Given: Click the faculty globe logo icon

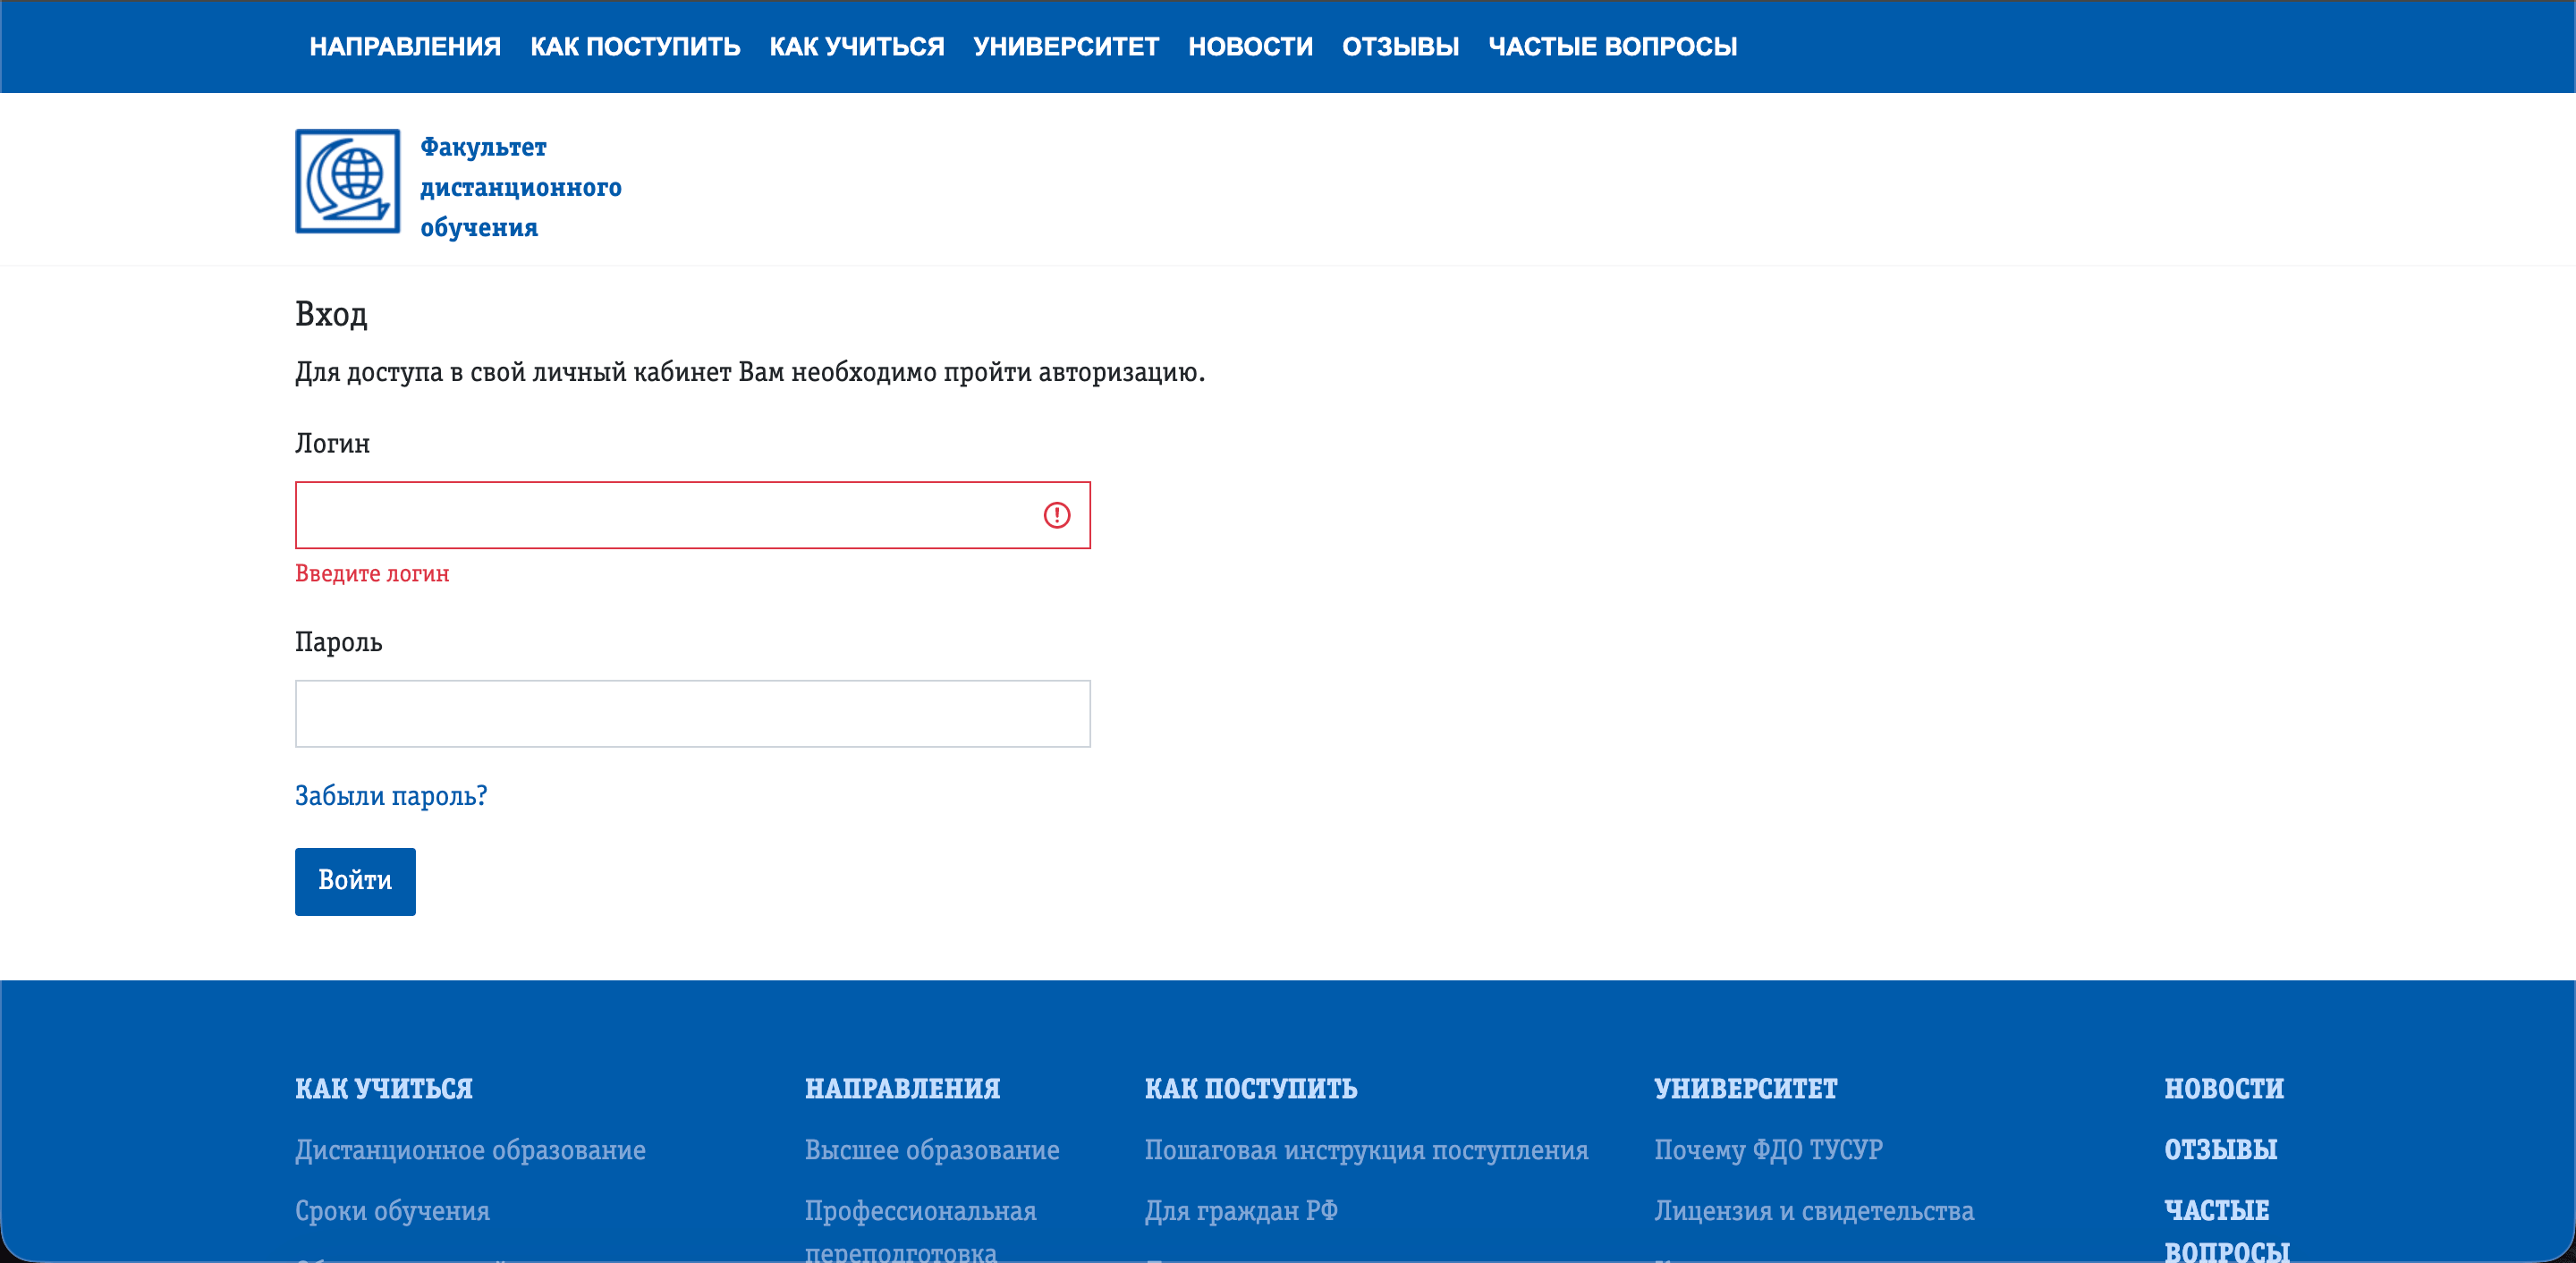Looking at the screenshot, I should [x=347, y=181].
